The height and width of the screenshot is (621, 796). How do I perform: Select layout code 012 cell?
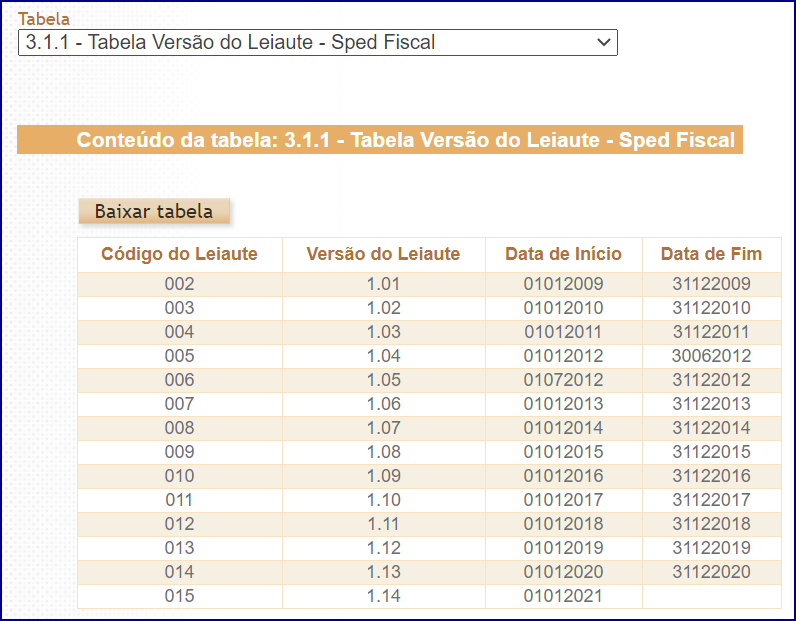pos(179,524)
